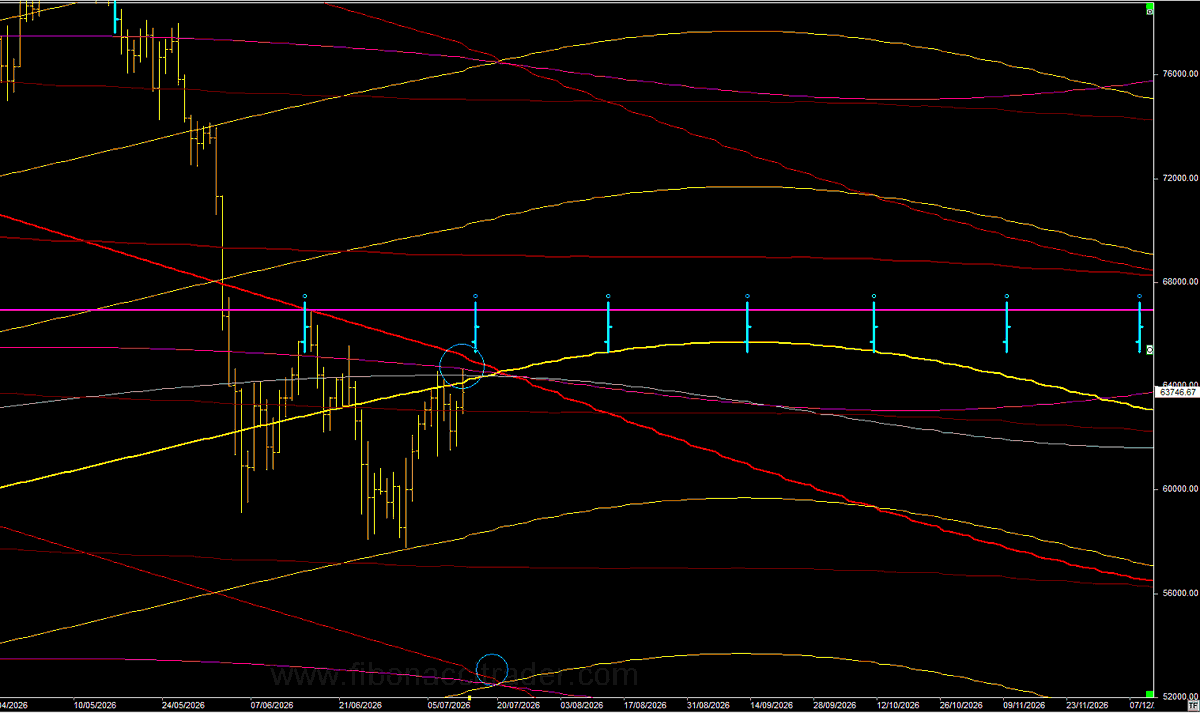Click the 52000.00 price axis label
Screen dimensions: 1200x713
click(1180, 696)
